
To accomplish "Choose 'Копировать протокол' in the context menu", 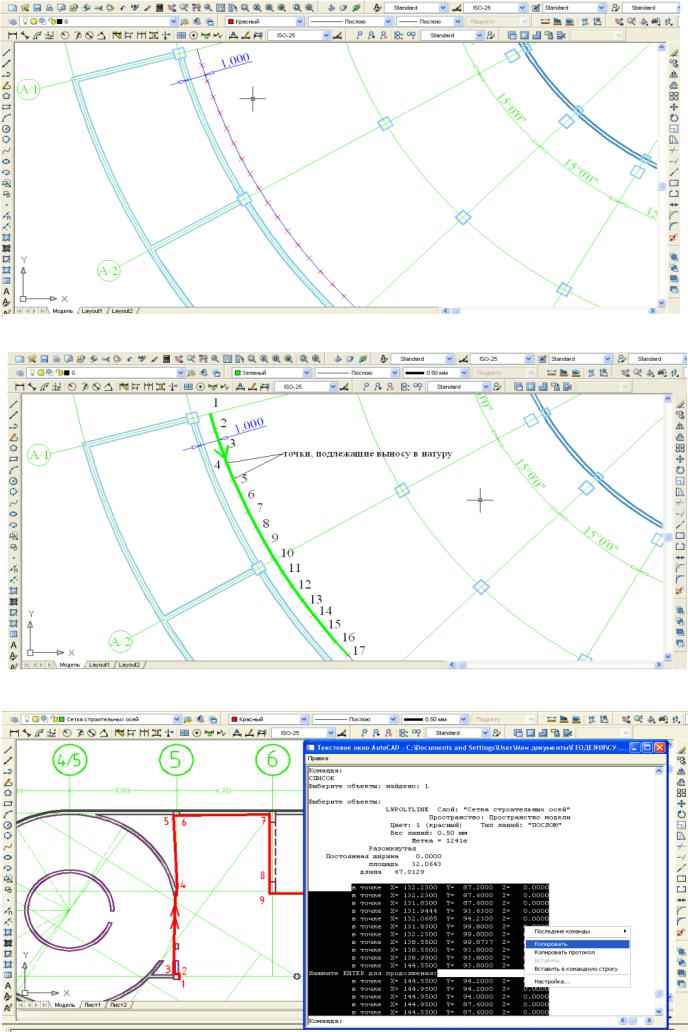I will (x=577, y=952).
